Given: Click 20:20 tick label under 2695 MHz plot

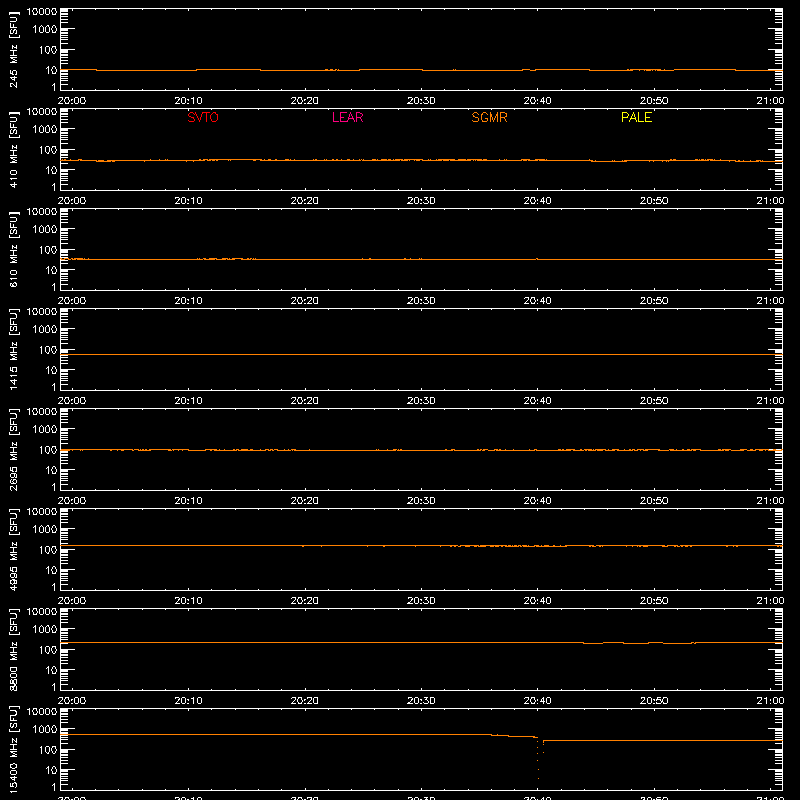Looking at the screenshot, I should (305, 501).
